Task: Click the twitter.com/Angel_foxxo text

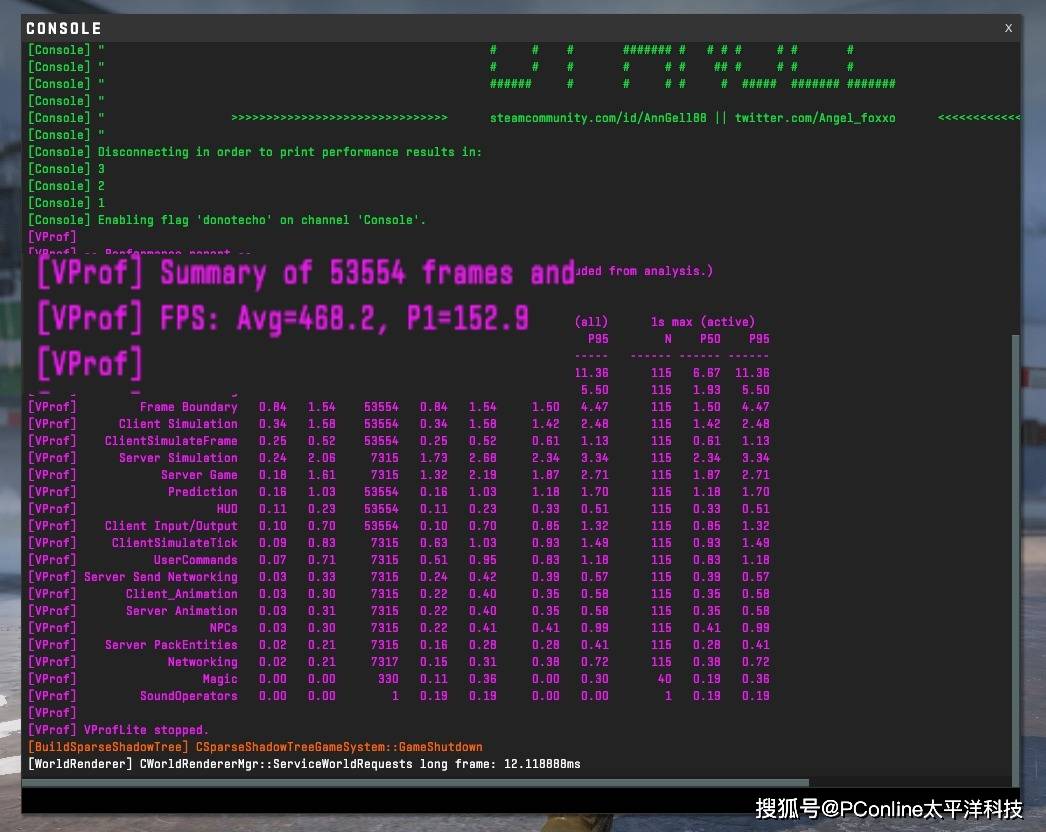Action: (x=815, y=118)
